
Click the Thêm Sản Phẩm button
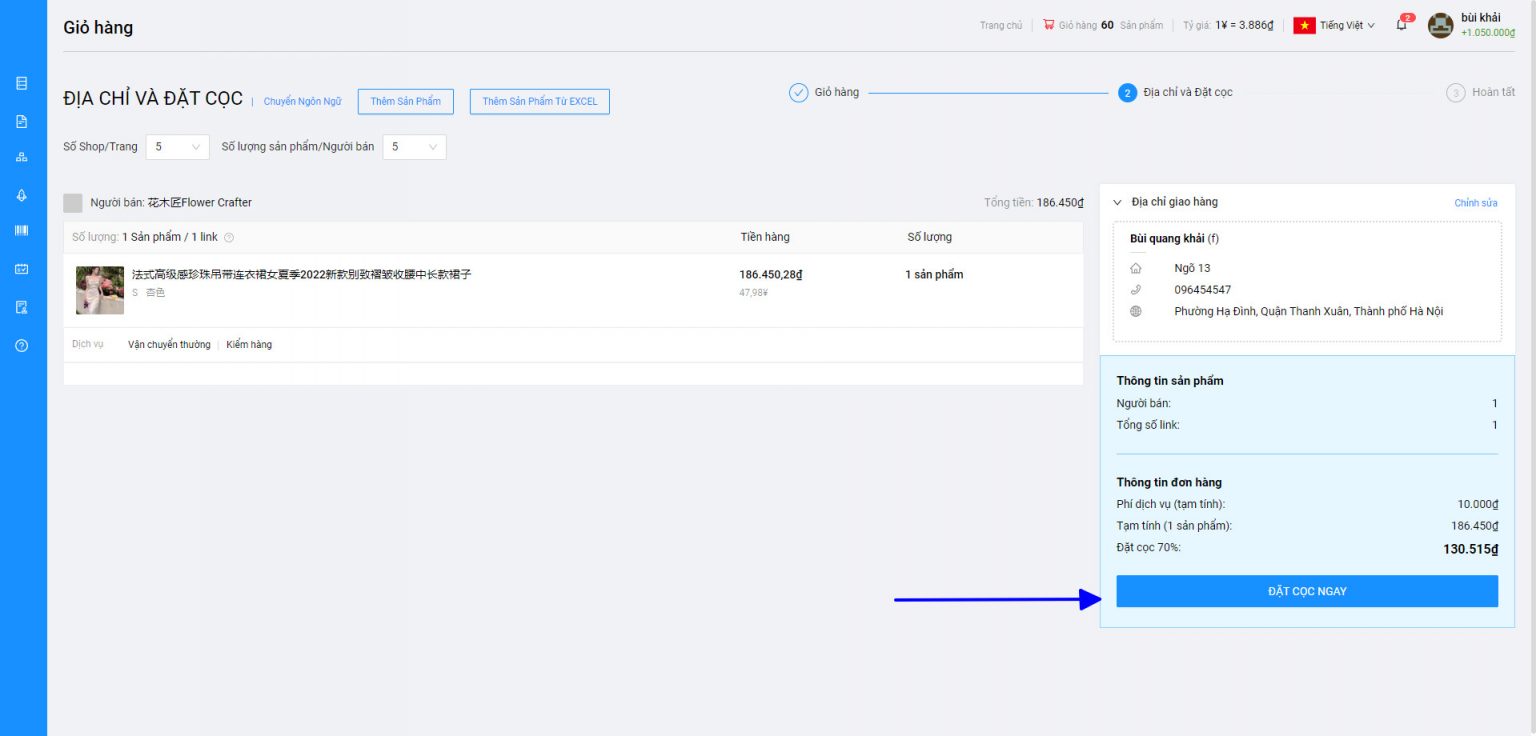point(405,102)
